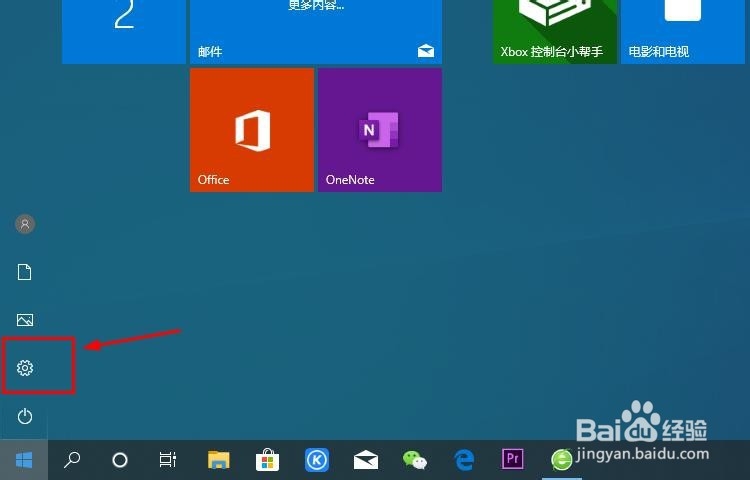Click the Power button icon

[x=25, y=416]
